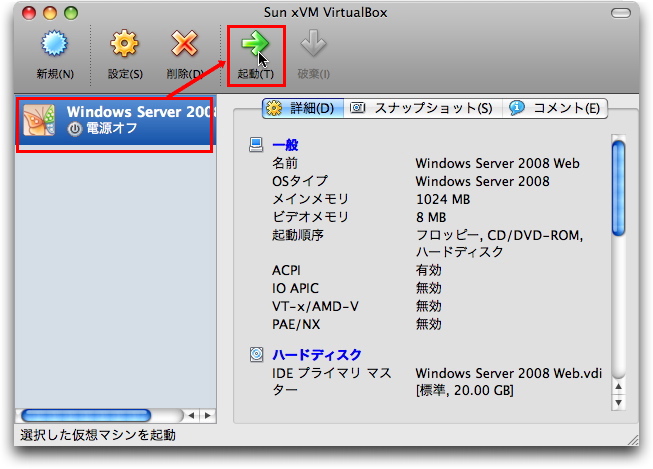Switch to the 詳細(D) tab

tap(303, 108)
